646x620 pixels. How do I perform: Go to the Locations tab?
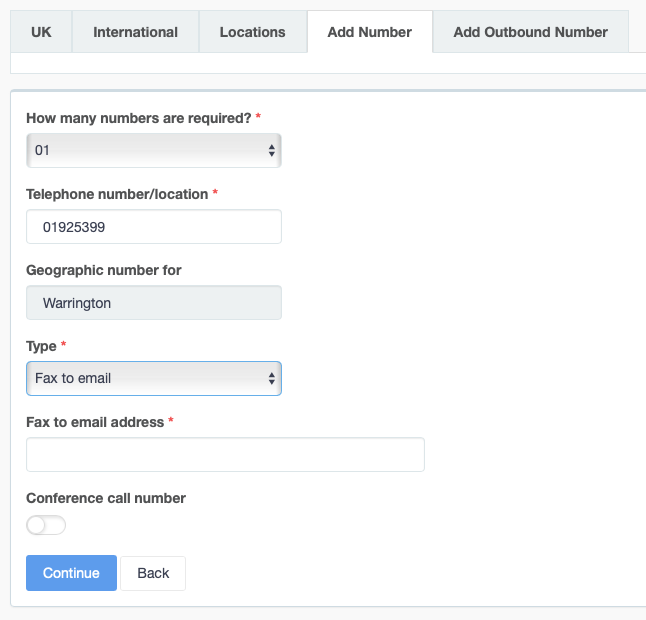tap(252, 32)
